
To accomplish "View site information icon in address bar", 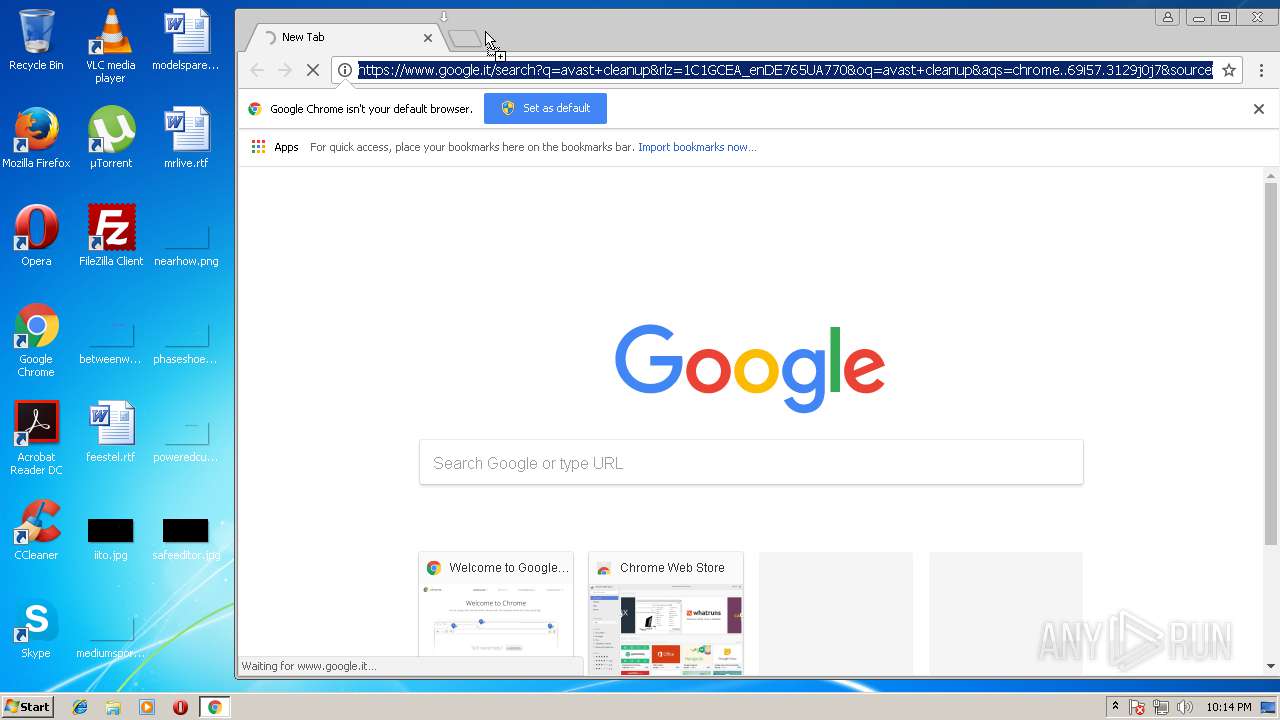I will click(344, 70).
